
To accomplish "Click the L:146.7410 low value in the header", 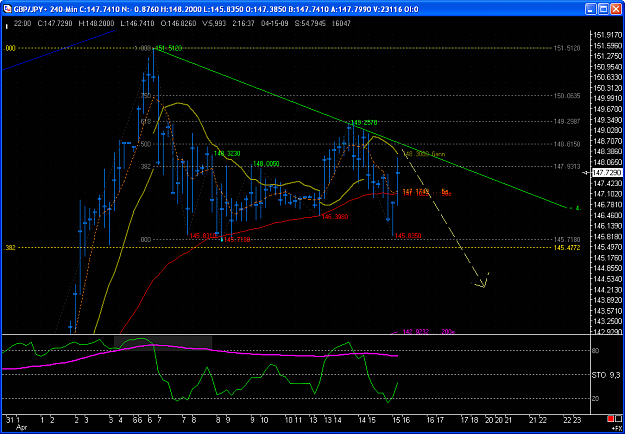I will coord(137,24).
